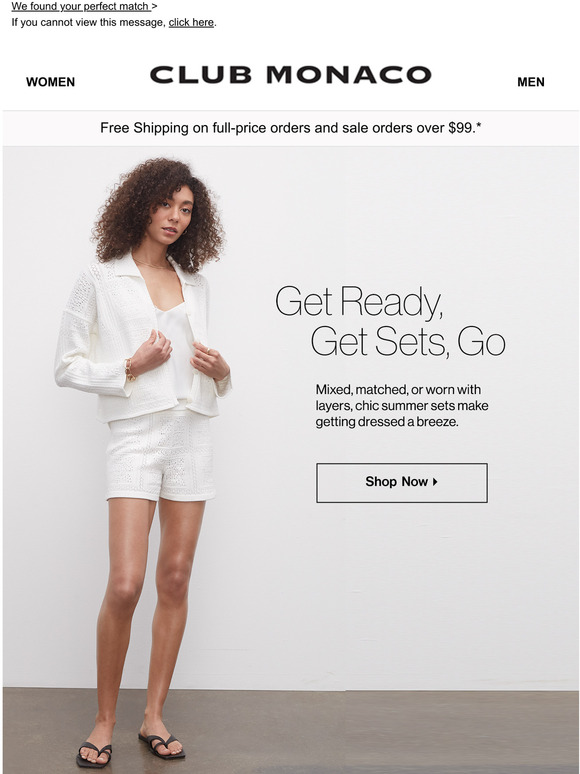580x774 pixels.
Task: Click the chevron after "perfect match"
Action: (x=155, y=6)
